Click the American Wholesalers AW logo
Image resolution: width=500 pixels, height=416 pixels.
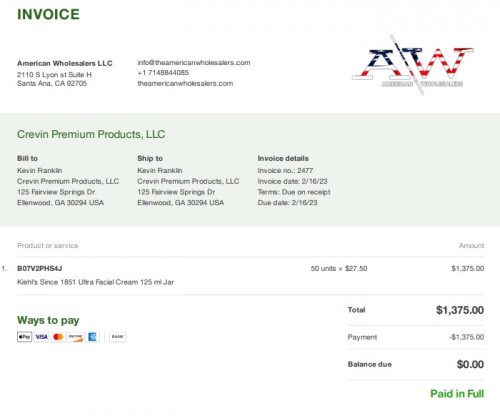(x=413, y=65)
